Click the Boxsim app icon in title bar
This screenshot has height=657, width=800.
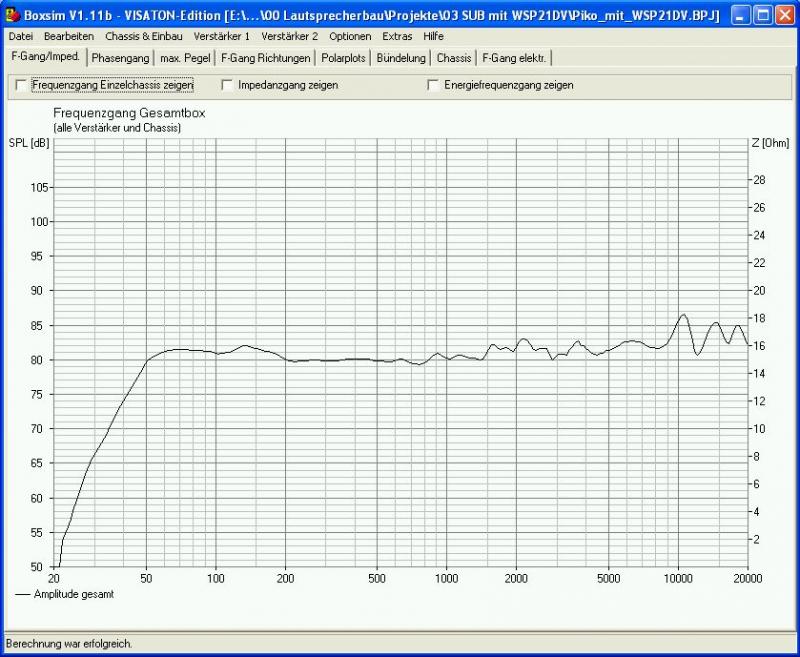(13, 15)
